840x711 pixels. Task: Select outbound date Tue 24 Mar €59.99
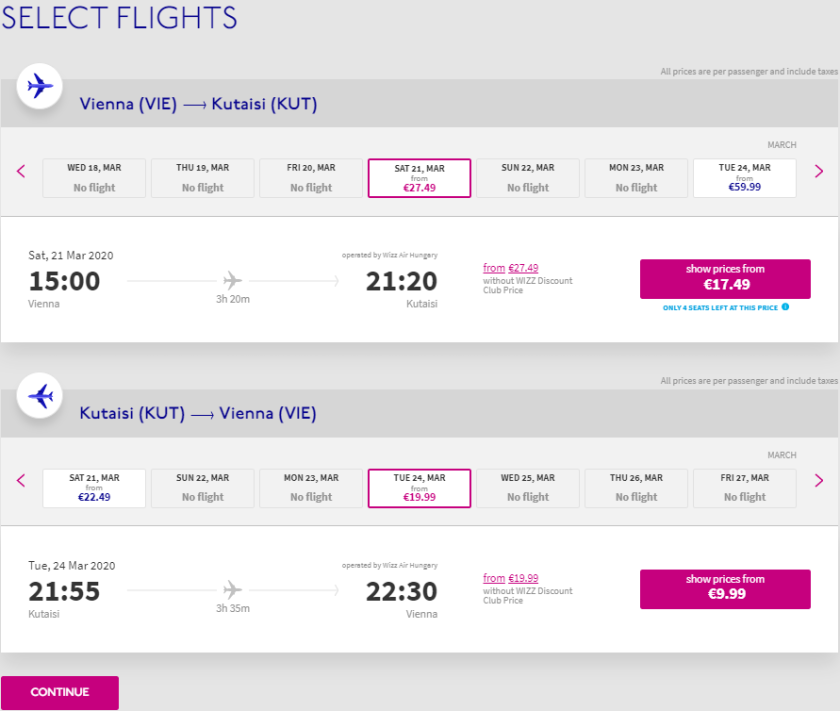pos(744,178)
